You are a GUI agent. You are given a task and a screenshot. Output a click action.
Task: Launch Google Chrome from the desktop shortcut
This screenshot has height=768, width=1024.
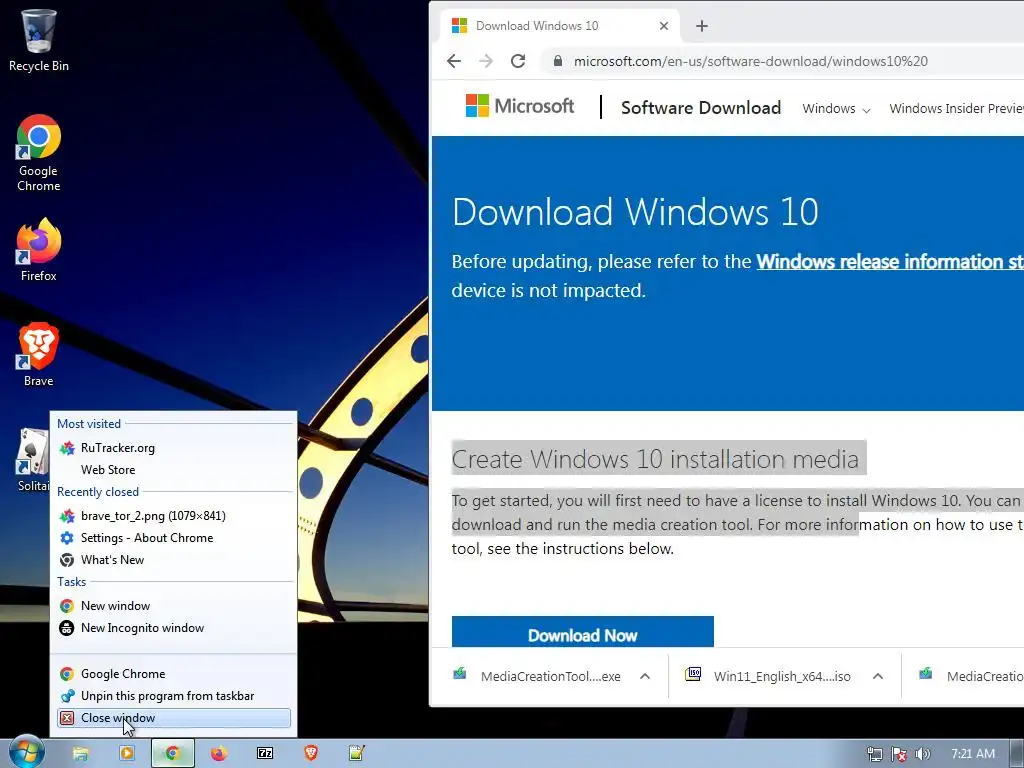pos(39,153)
